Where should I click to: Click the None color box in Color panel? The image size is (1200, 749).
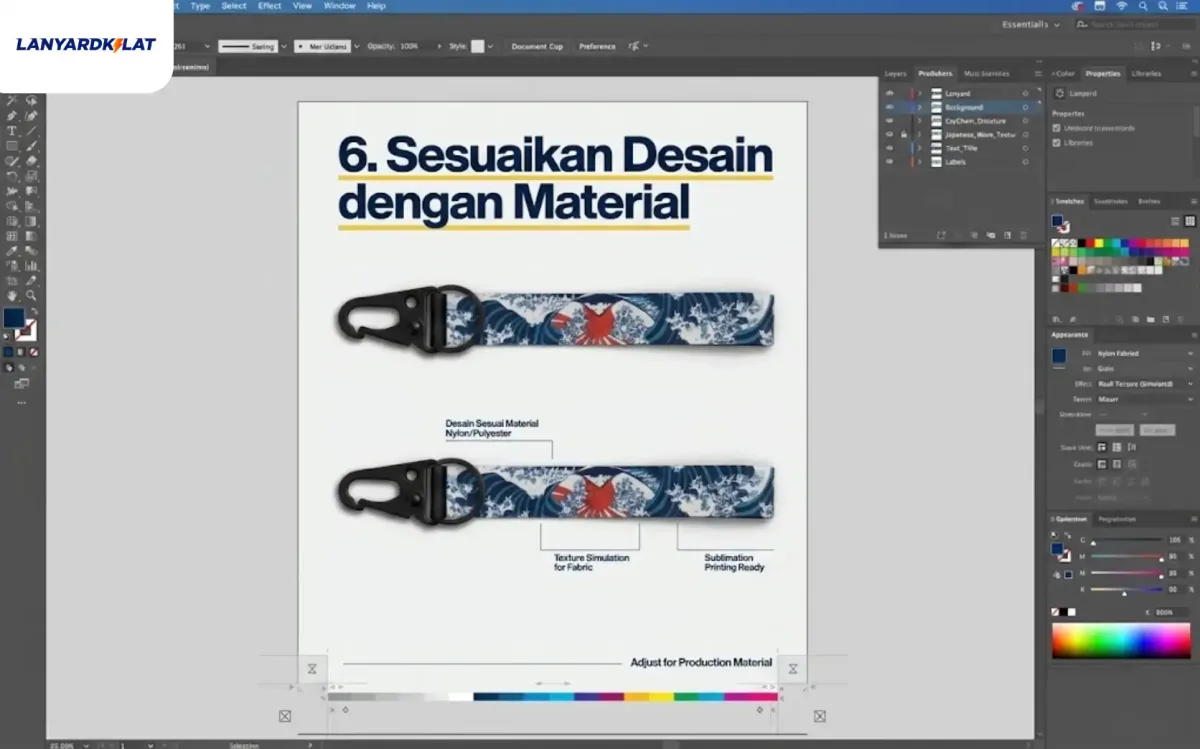pos(1056,612)
